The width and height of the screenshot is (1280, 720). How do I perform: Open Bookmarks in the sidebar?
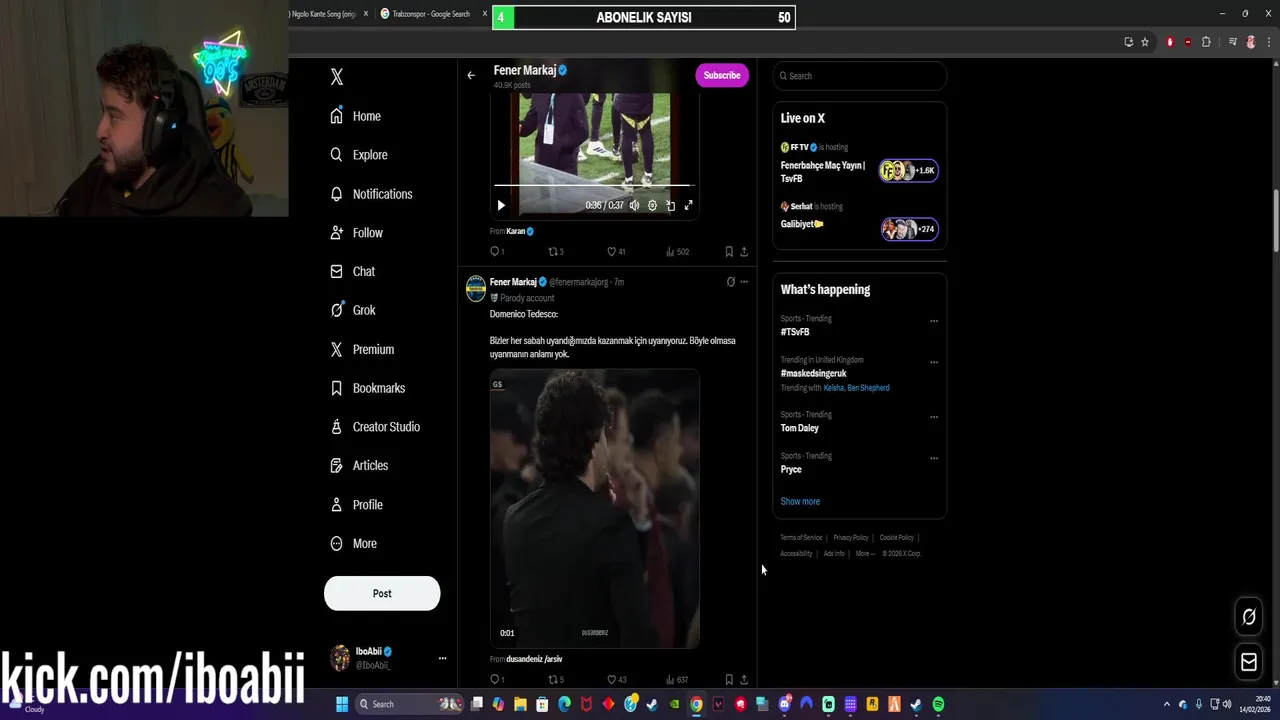pos(368,388)
